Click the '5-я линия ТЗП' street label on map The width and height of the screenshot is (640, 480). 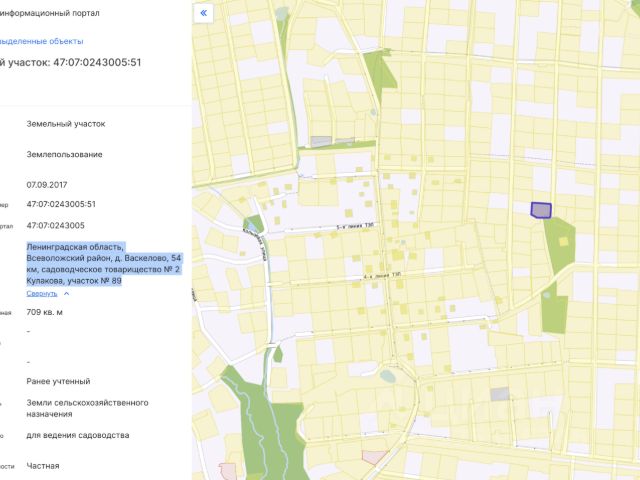click(355, 226)
